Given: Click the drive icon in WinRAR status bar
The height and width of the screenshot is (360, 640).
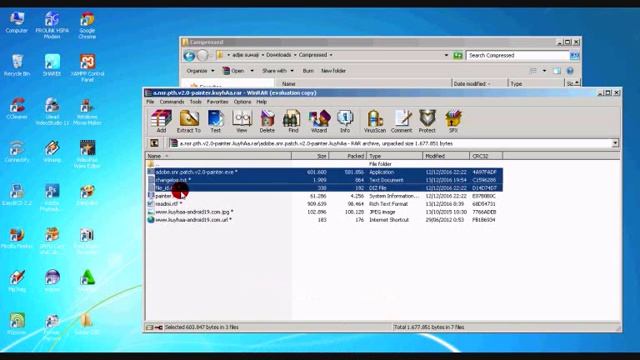Looking at the screenshot, I should coord(150,327).
